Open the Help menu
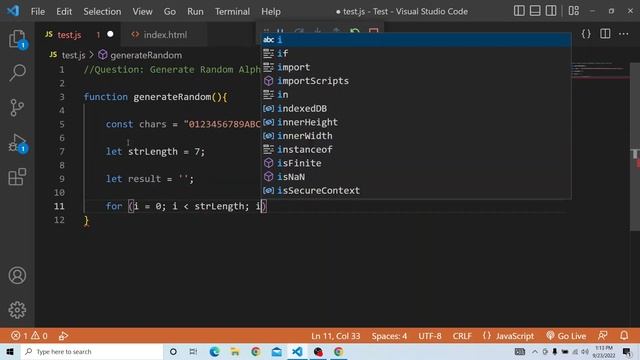640x360 pixels. coord(271,11)
